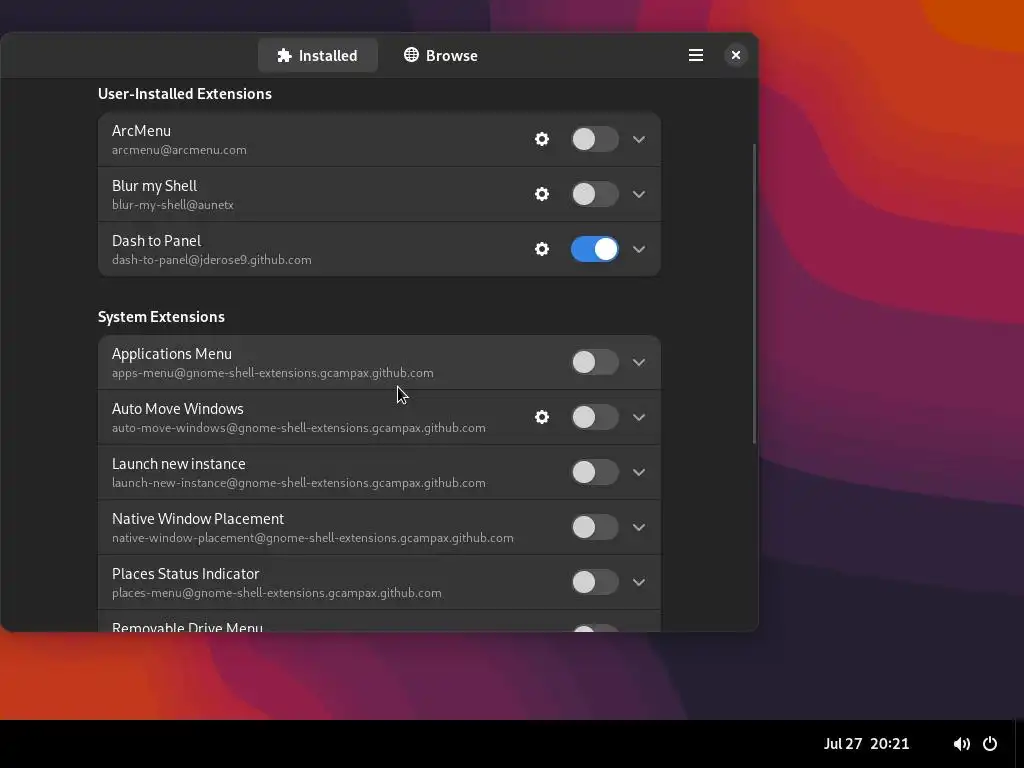This screenshot has width=1024, height=768.
Task: Open Dash to Panel settings gear
Action: (541, 249)
